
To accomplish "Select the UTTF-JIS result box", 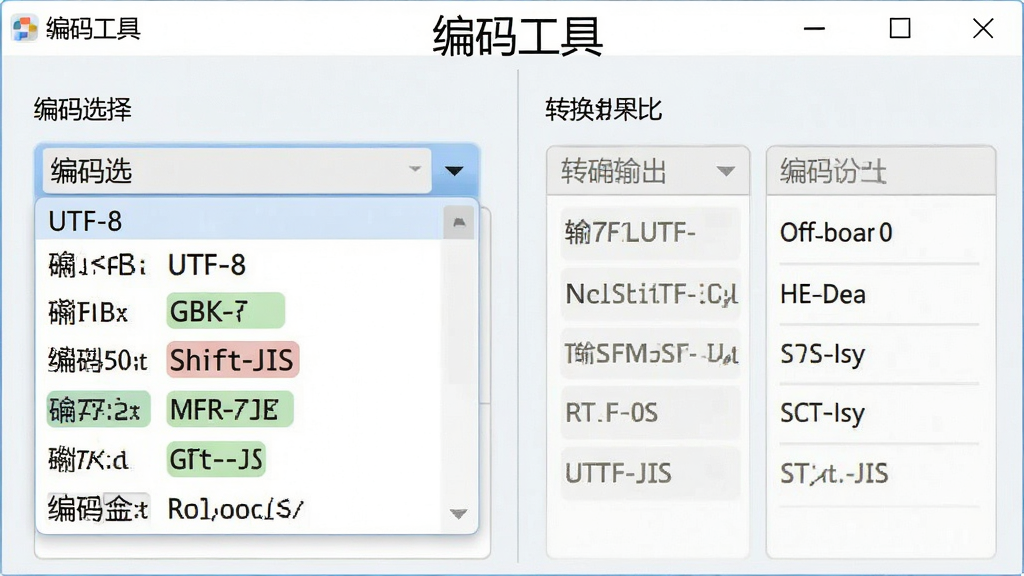I will pyautogui.click(x=650, y=473).
